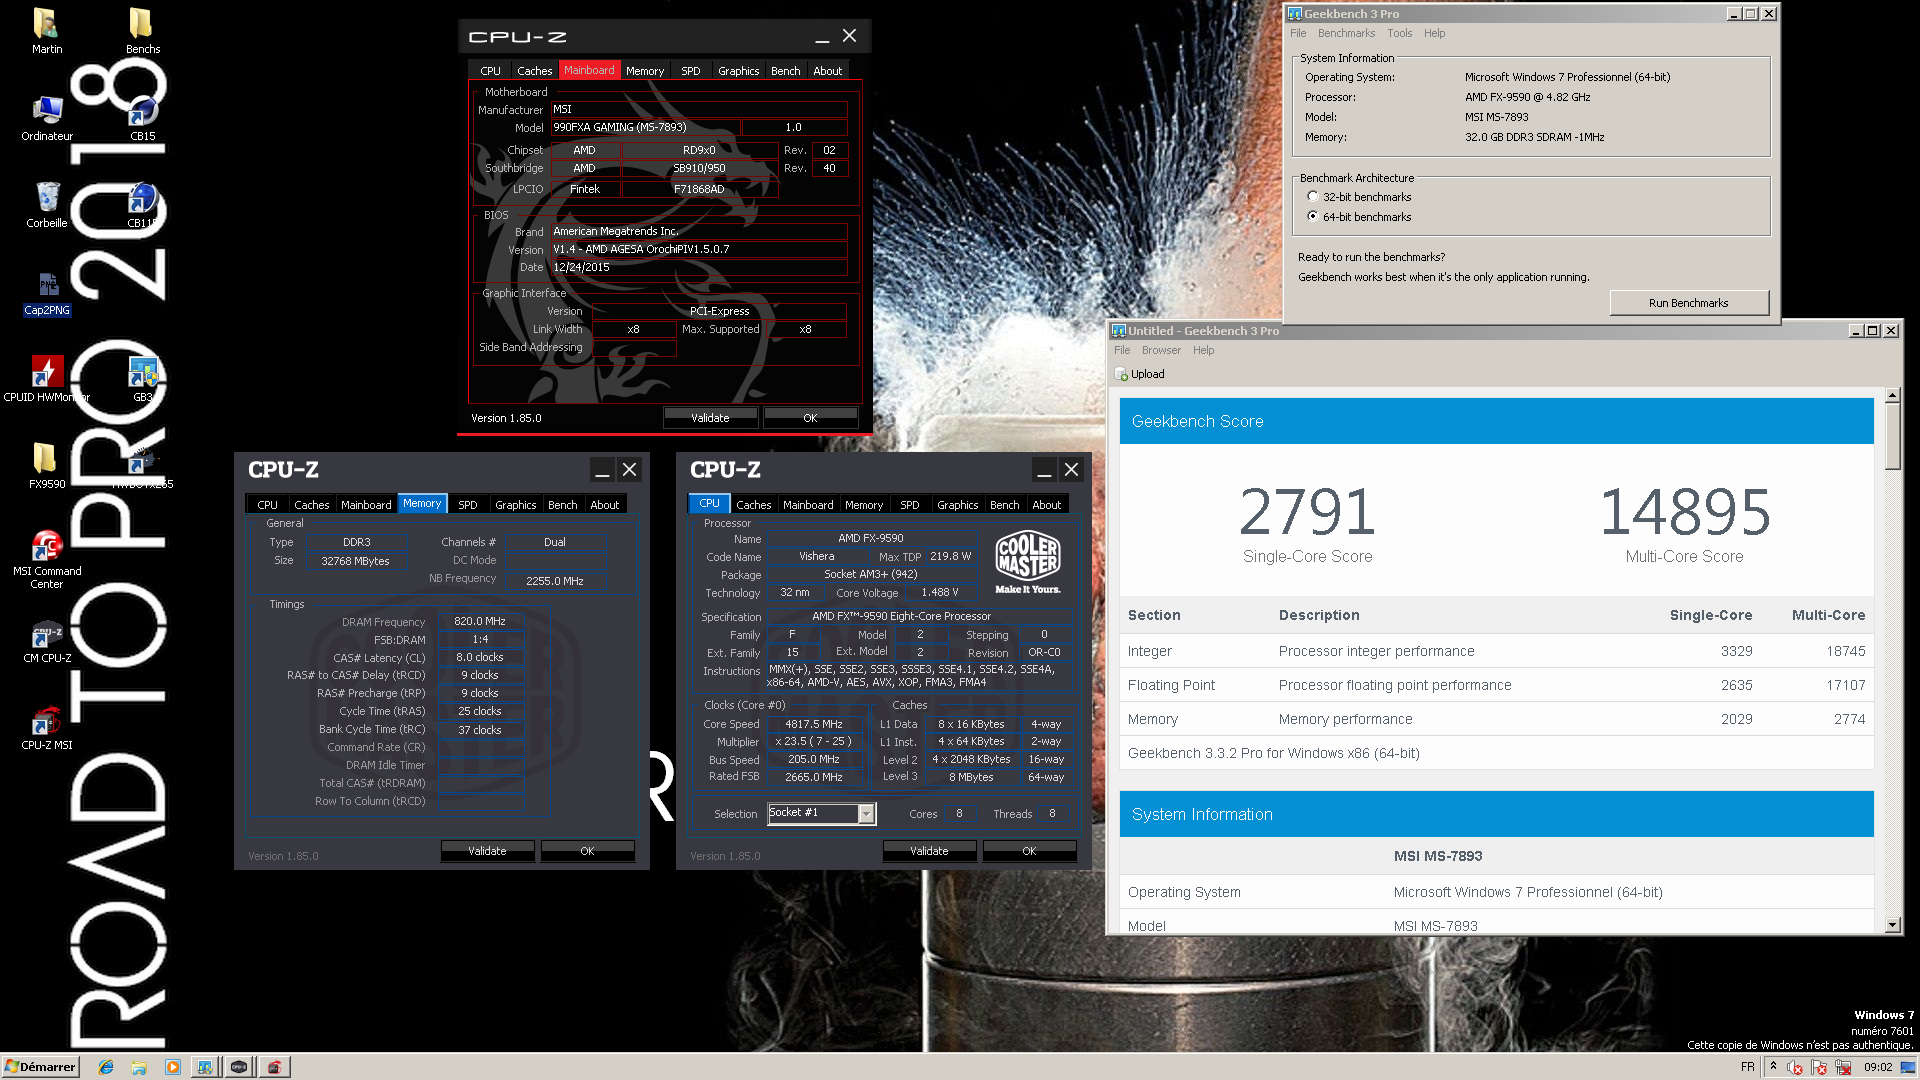Open CPU tab in MSI CPU-Z mainboard window
This screenshot has width=1920, height=1080.
pos(490,71)
